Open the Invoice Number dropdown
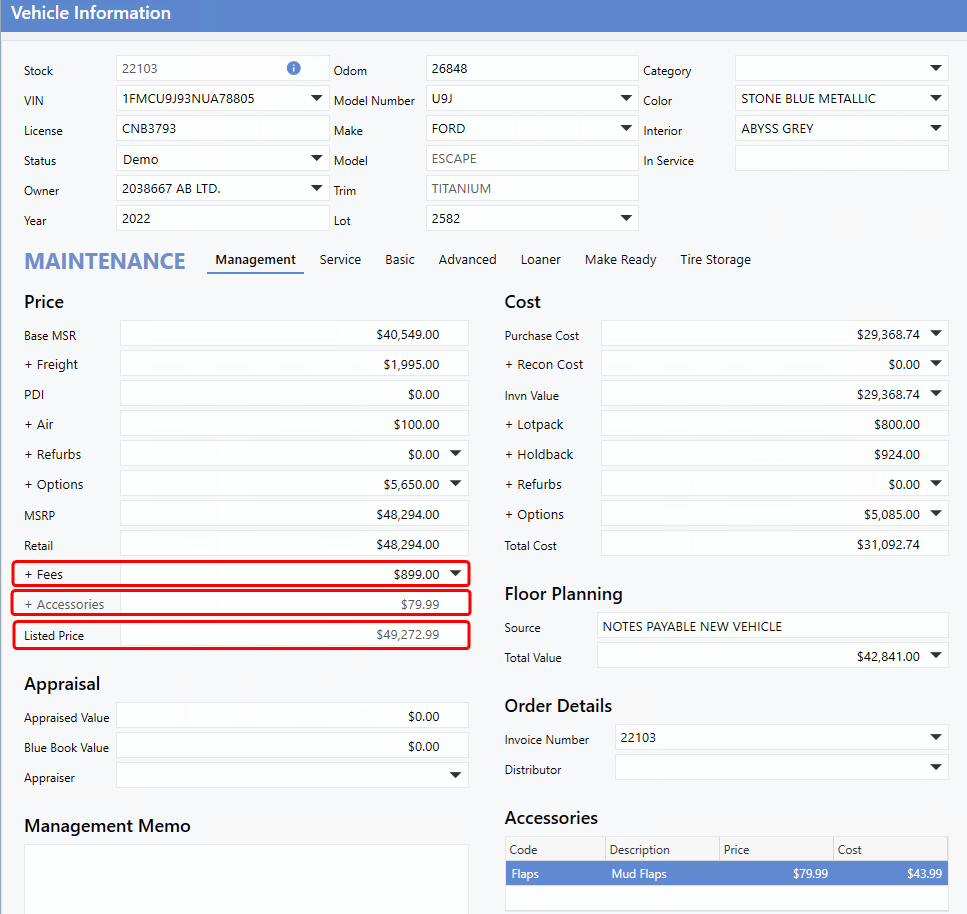Image resolution: width=967 pixels, height=914 pixels. pos(936,738)
